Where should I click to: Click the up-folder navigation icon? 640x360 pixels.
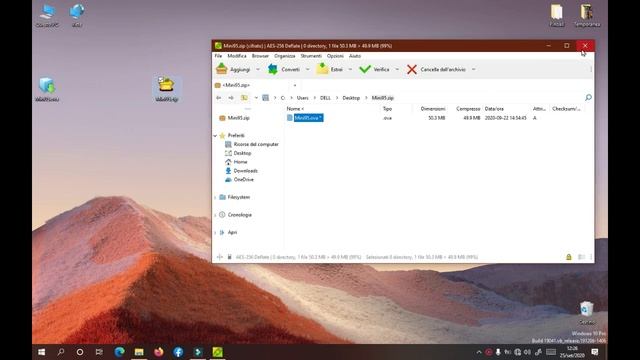click(244, 98)
